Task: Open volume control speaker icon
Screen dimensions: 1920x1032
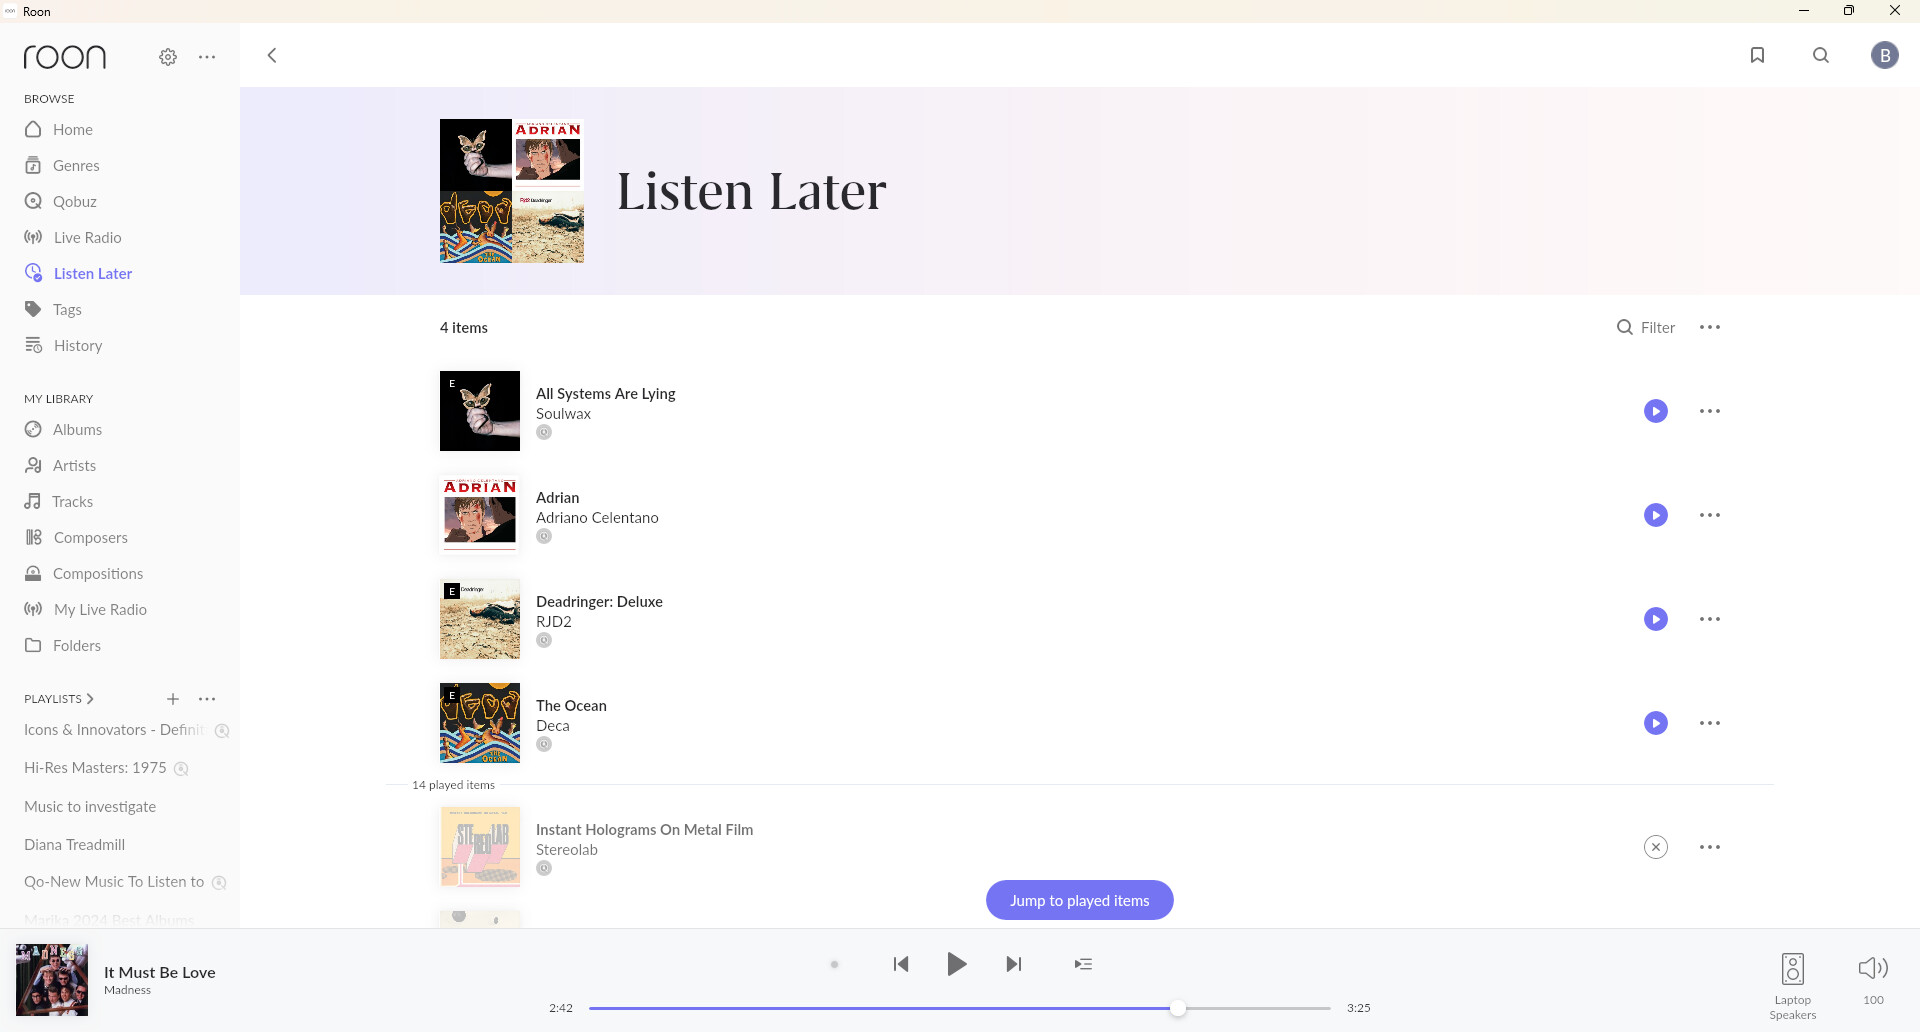Action: click(1873, 968)
